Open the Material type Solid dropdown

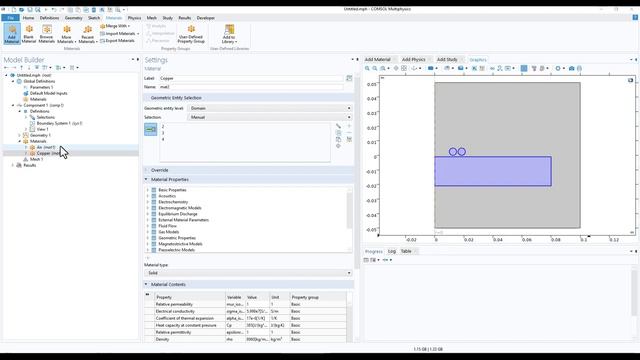tap(248, 273)
